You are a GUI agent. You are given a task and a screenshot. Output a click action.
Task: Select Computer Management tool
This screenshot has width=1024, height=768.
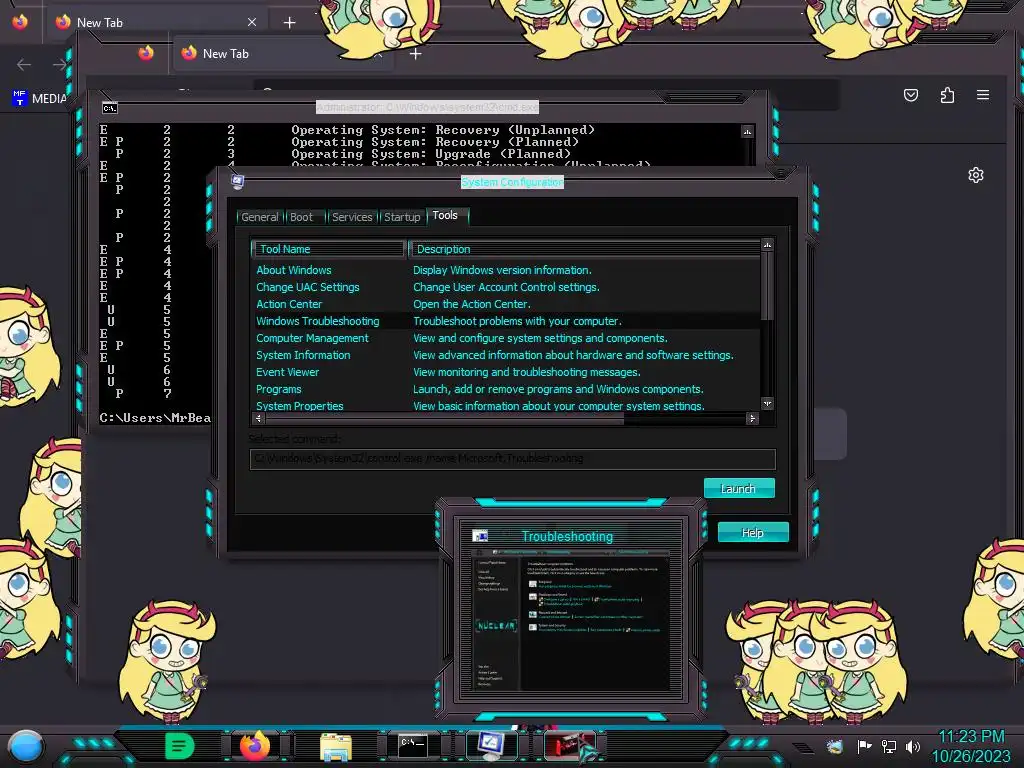point(312,338)
